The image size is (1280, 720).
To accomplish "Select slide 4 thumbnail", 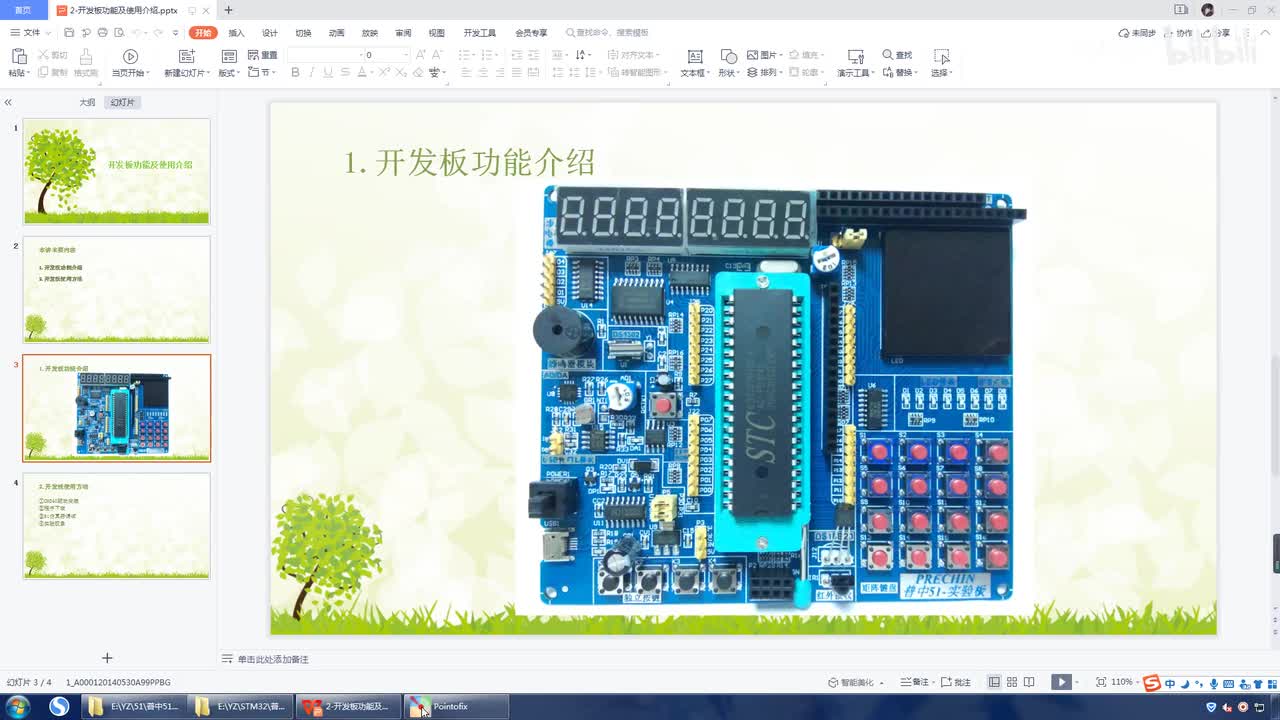I will tap(117, 526).
